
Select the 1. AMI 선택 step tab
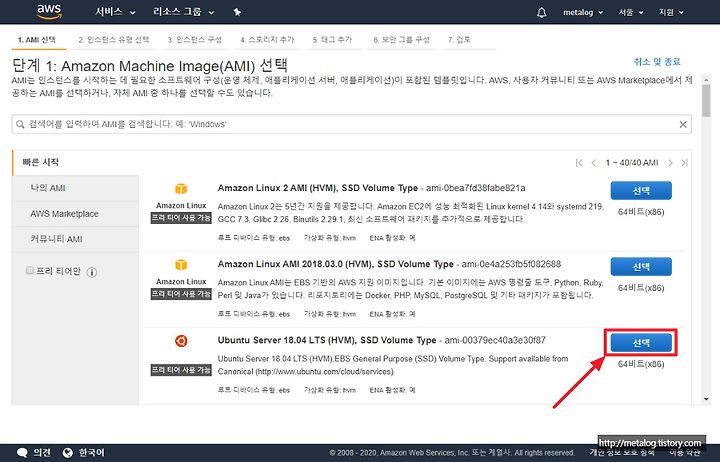pyautogui.click(x=37, y=40)
